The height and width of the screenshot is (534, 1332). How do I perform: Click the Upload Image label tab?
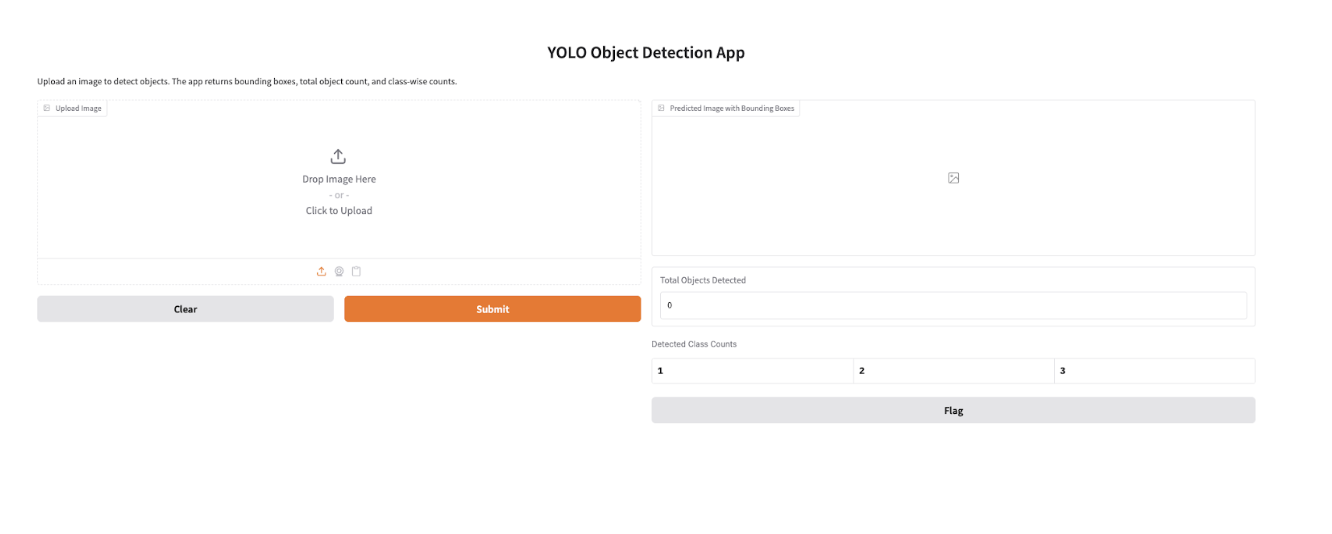click(x=78, y=108)
